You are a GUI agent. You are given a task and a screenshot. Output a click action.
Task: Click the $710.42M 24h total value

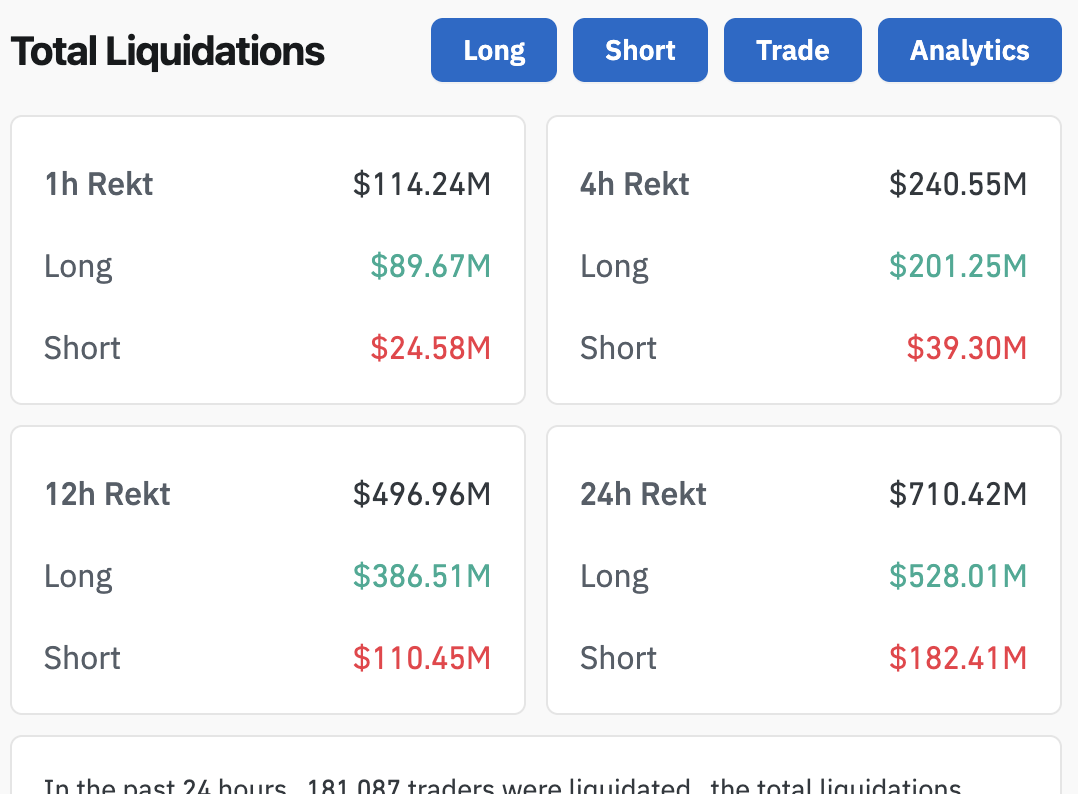(958, 494)
